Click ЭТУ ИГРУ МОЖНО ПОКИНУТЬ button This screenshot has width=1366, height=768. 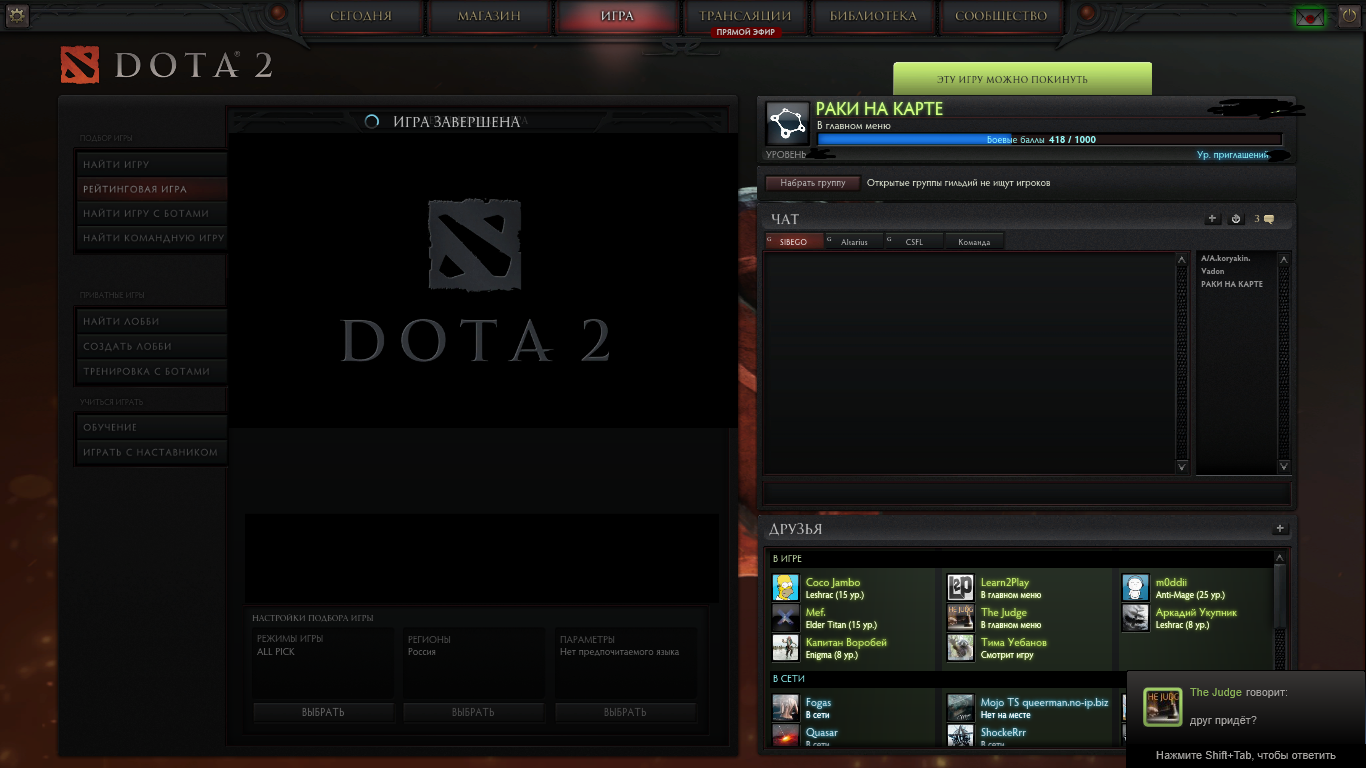(1022, 79)
